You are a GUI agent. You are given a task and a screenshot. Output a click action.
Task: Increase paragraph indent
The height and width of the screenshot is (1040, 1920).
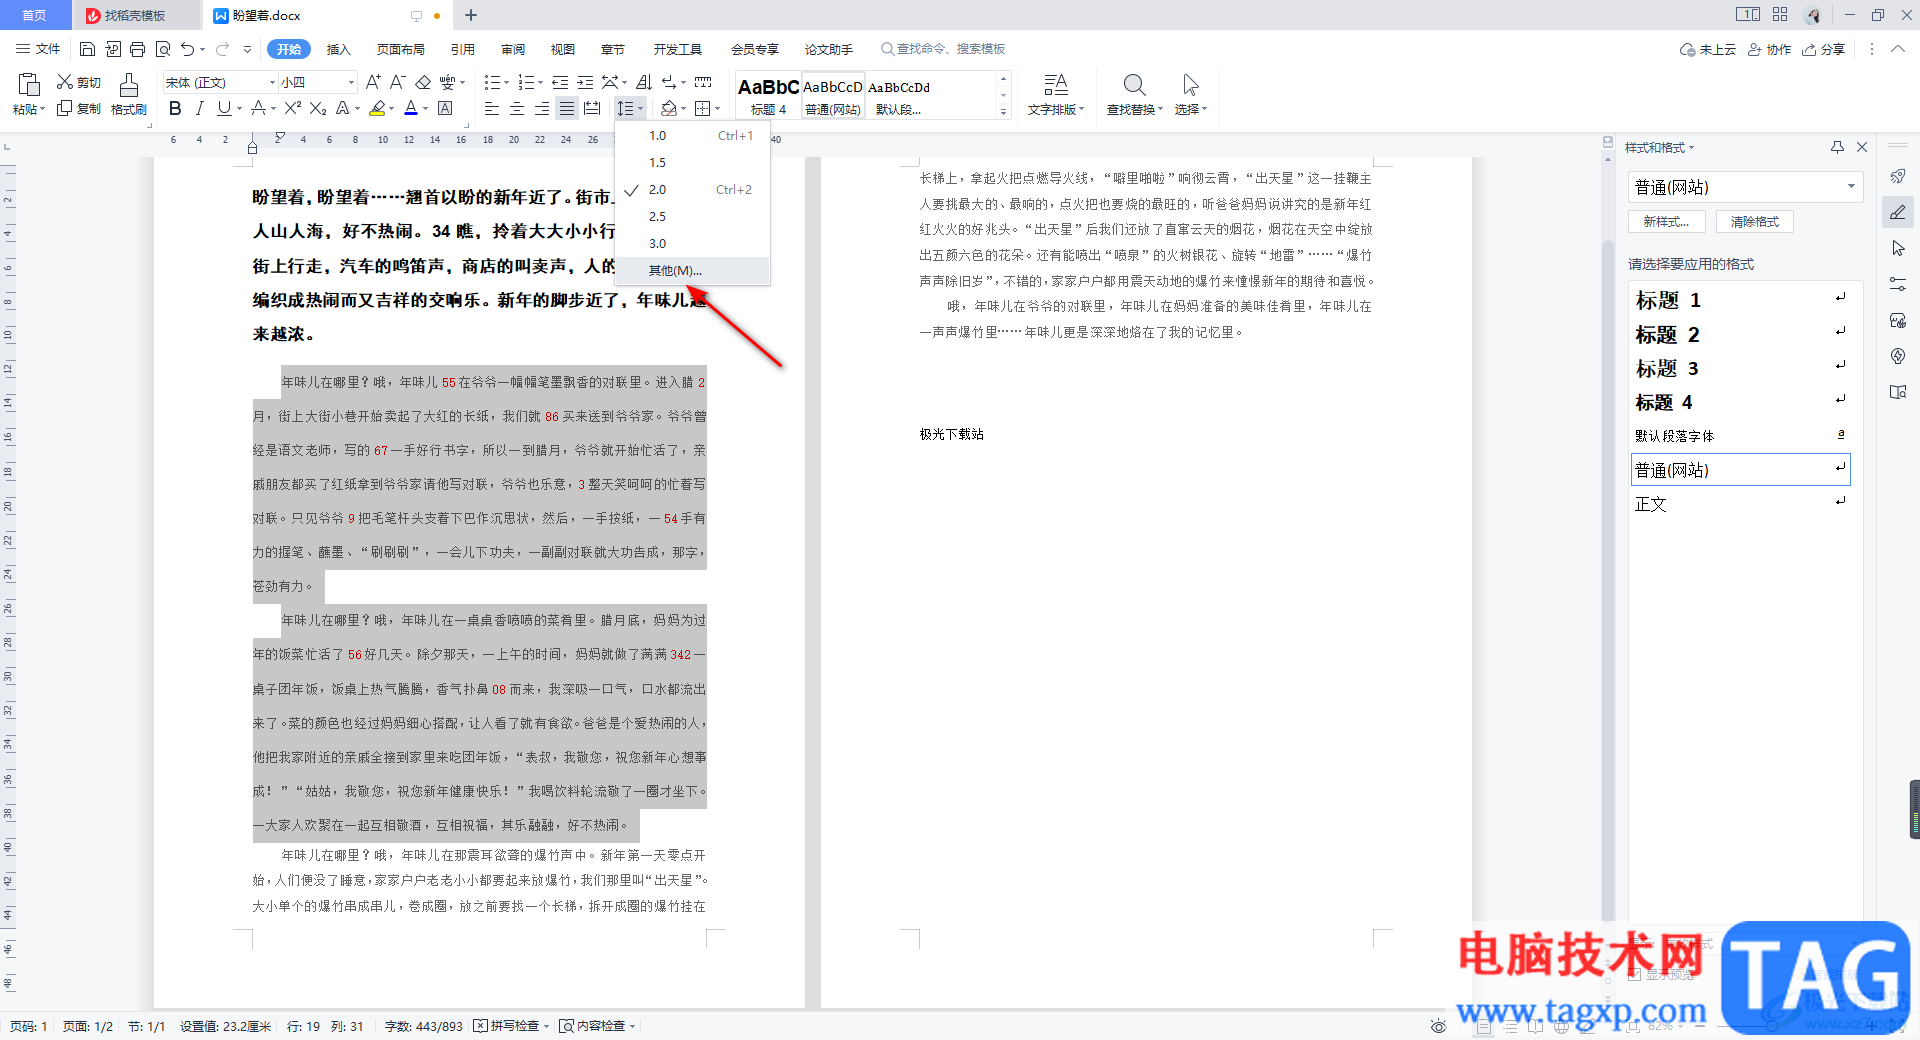[x=585, y=82]
